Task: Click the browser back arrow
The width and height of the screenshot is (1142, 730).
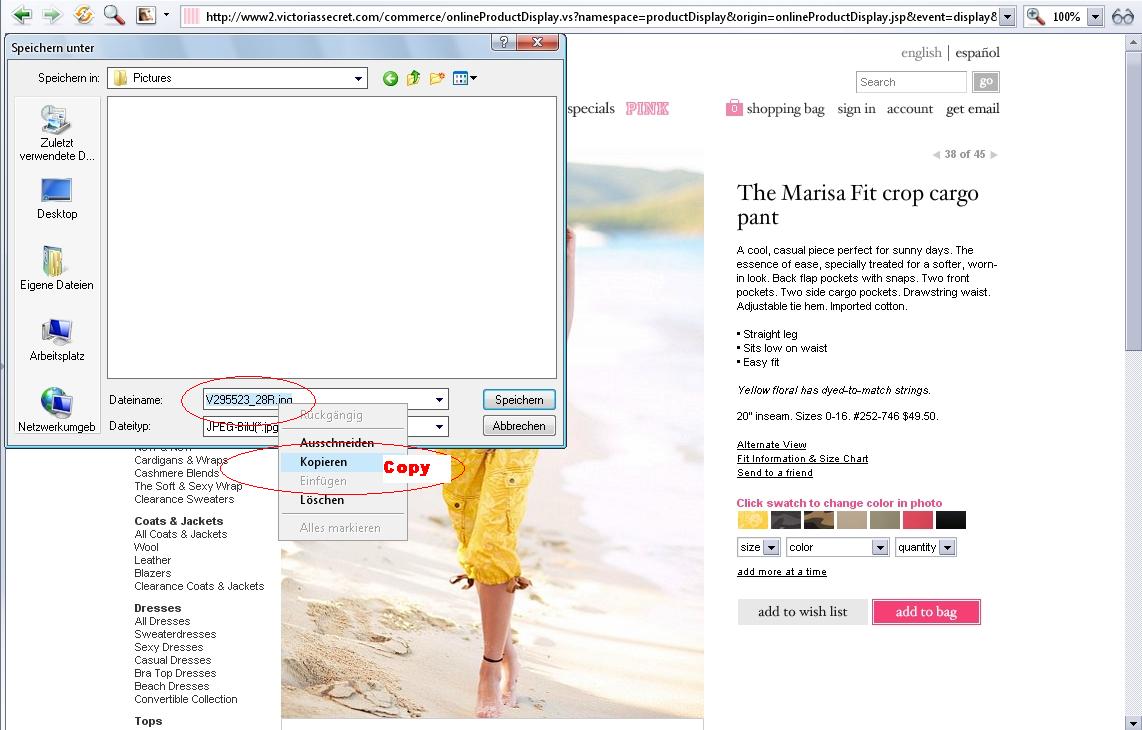Action: [x=21, y=16]
